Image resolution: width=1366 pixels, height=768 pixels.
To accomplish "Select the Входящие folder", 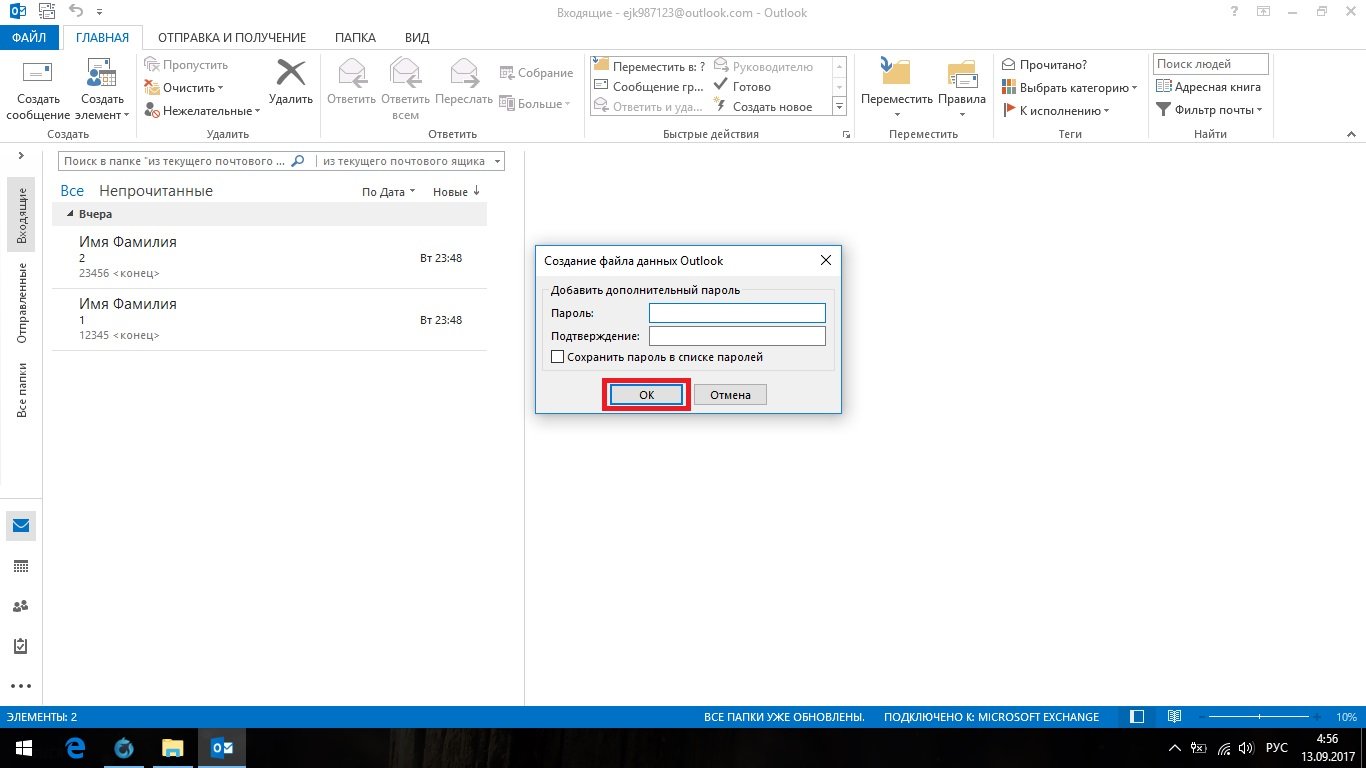I will (21, 215).
